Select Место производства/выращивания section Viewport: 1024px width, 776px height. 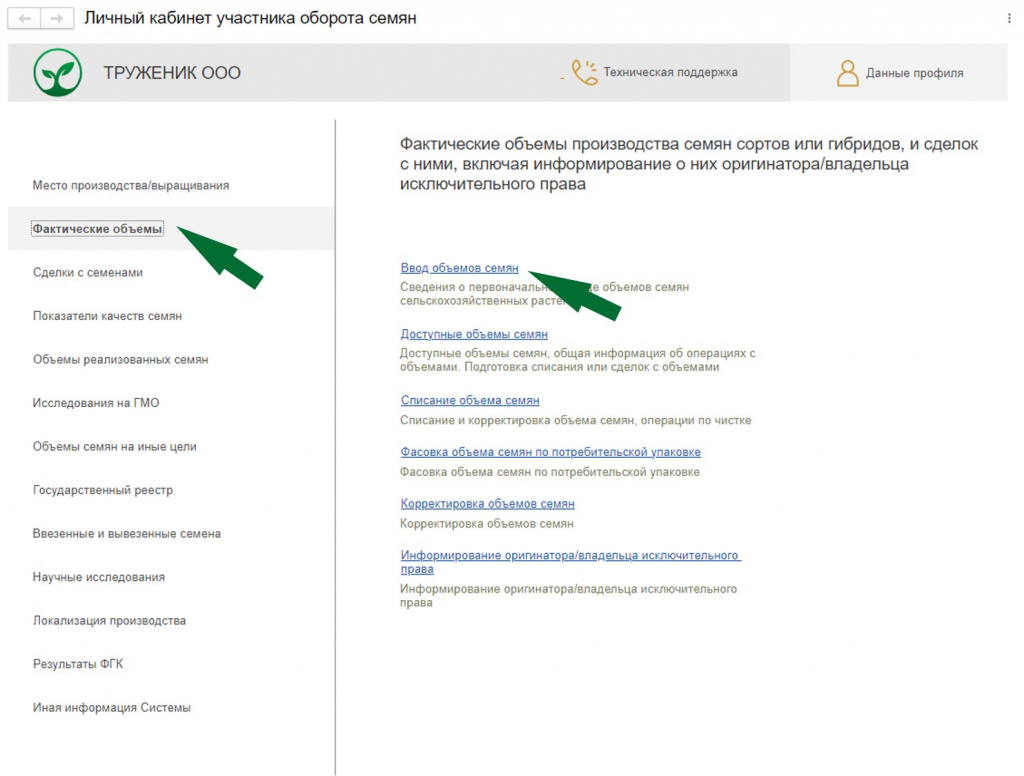point(131,186)
